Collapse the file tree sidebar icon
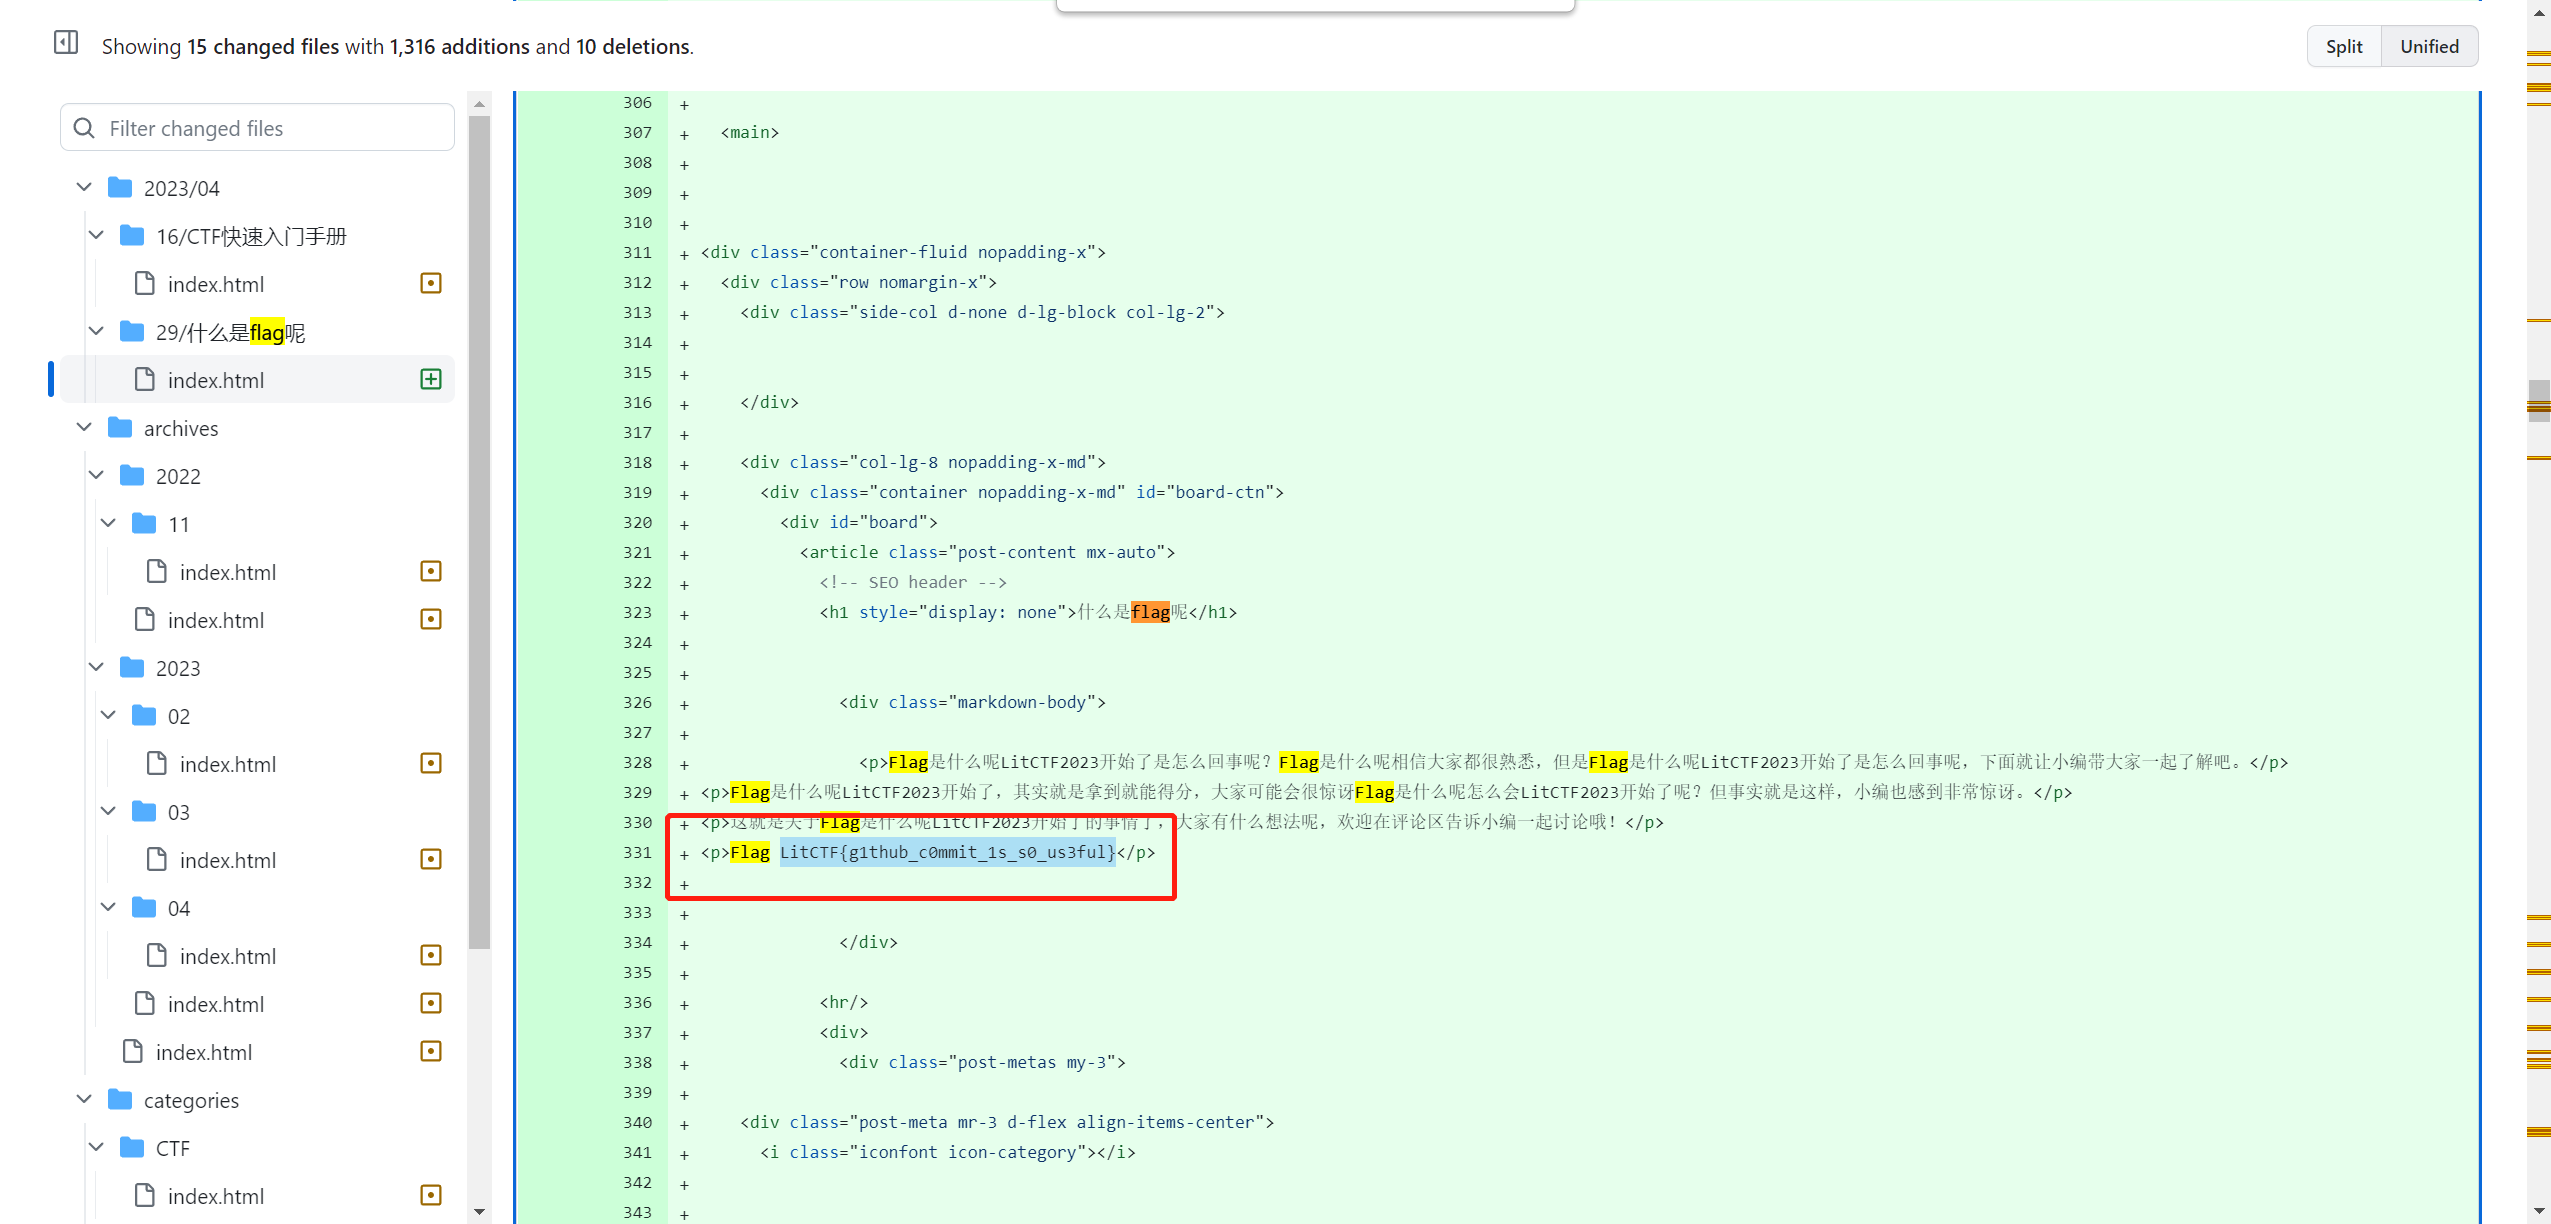The height and width of the screenshot is (1224, 2551). pos(66,43)
